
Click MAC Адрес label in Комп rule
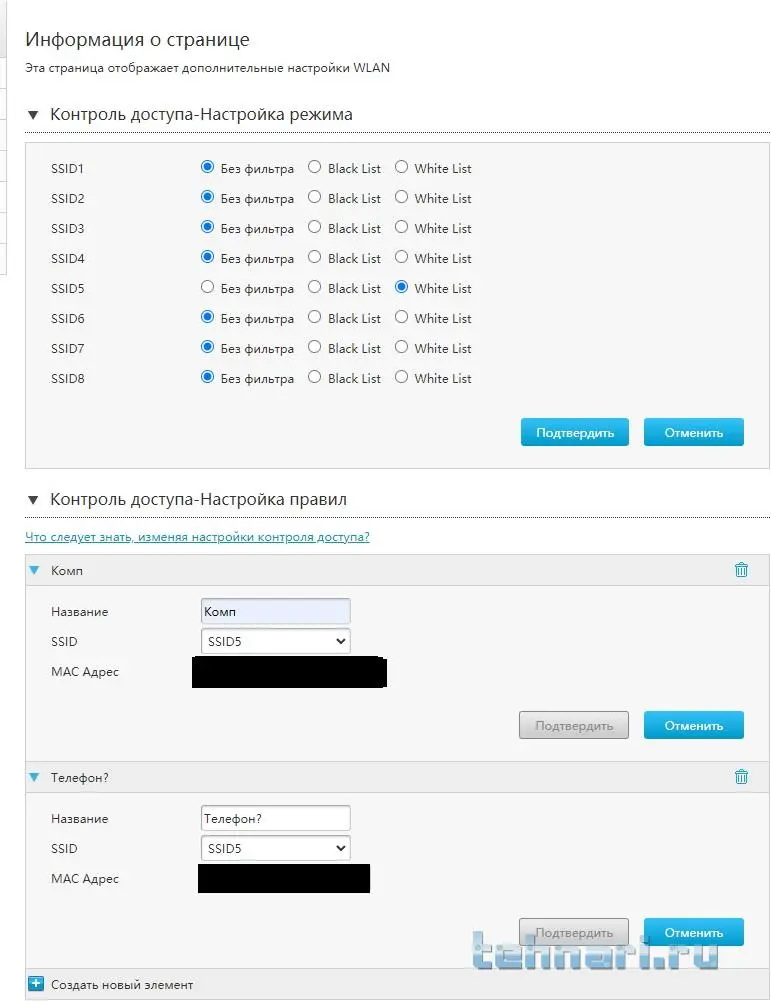coord(85,672)
